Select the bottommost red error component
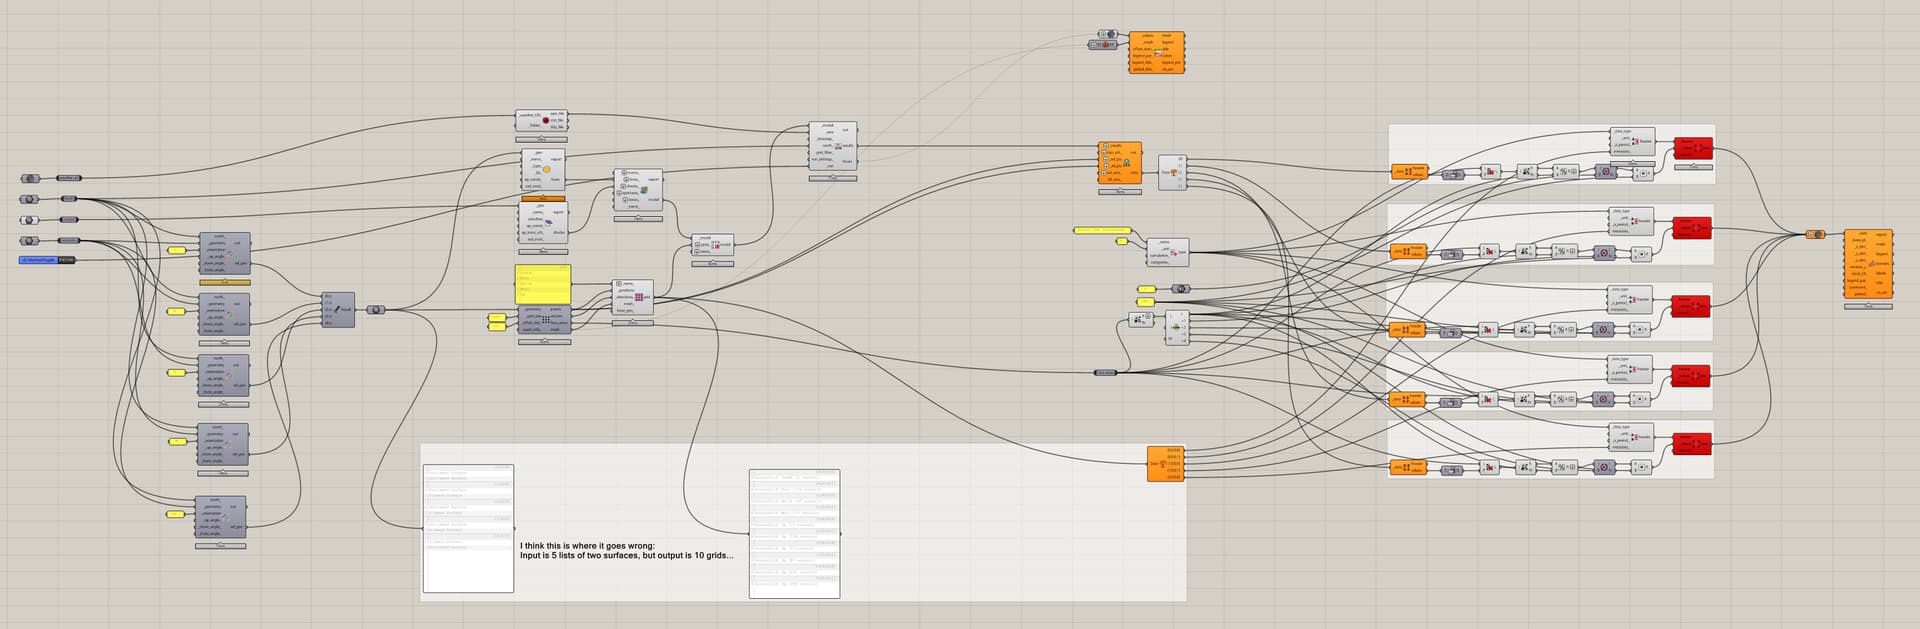This screenshot has height=629, width=1920. pyautogui.click(x=1692, y=443)
